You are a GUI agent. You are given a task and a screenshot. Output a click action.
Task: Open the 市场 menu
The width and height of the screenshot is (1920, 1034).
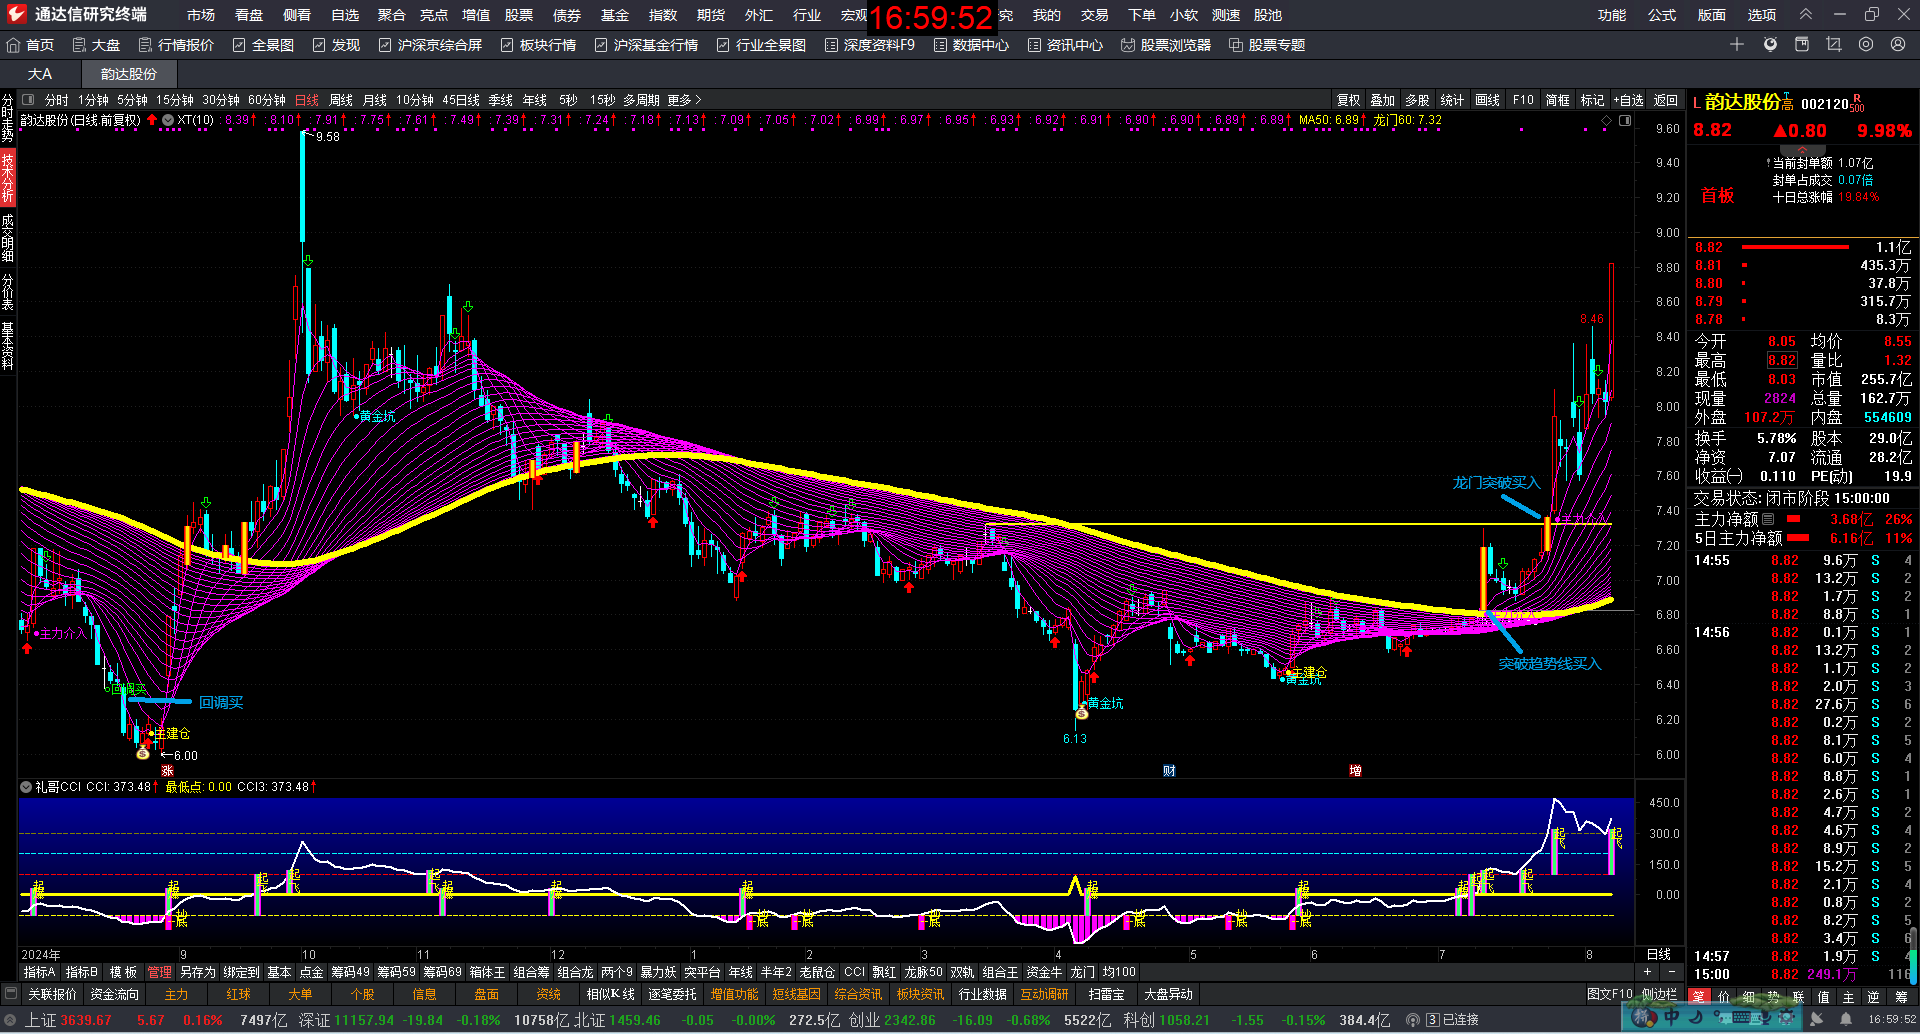tap(201, 15)
